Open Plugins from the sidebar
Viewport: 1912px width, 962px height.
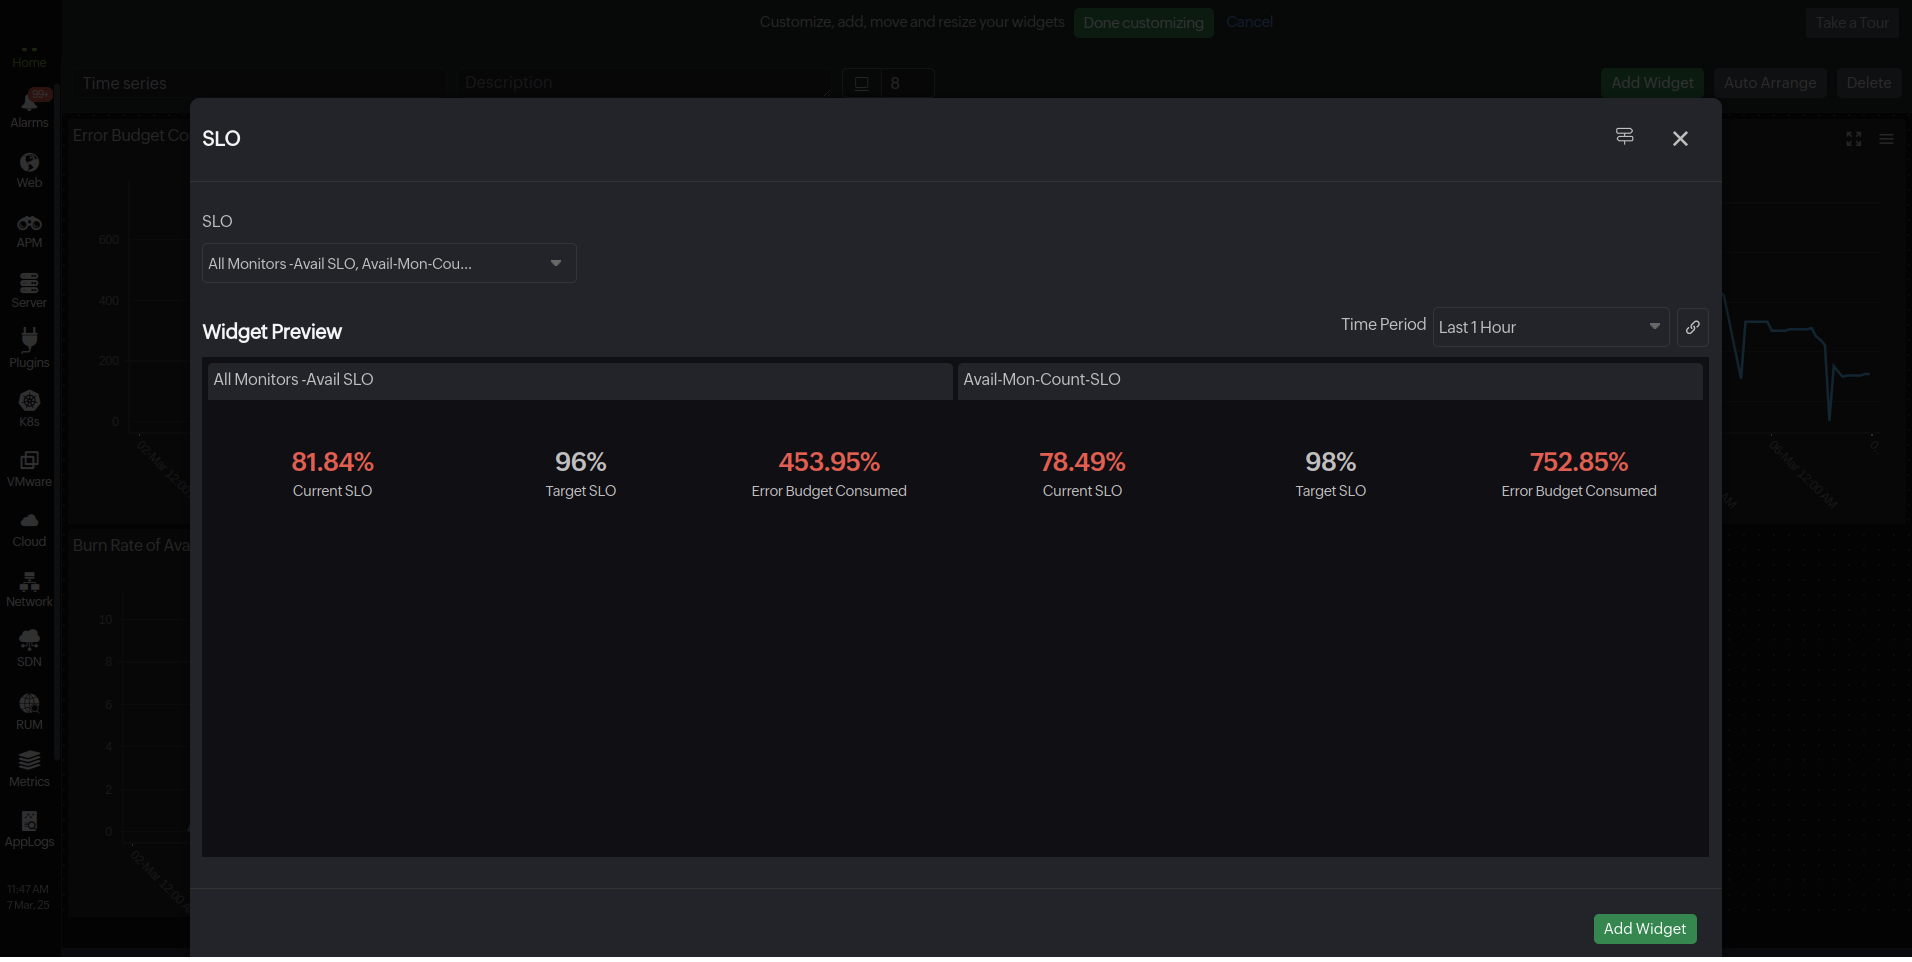(x=29, y=349)
